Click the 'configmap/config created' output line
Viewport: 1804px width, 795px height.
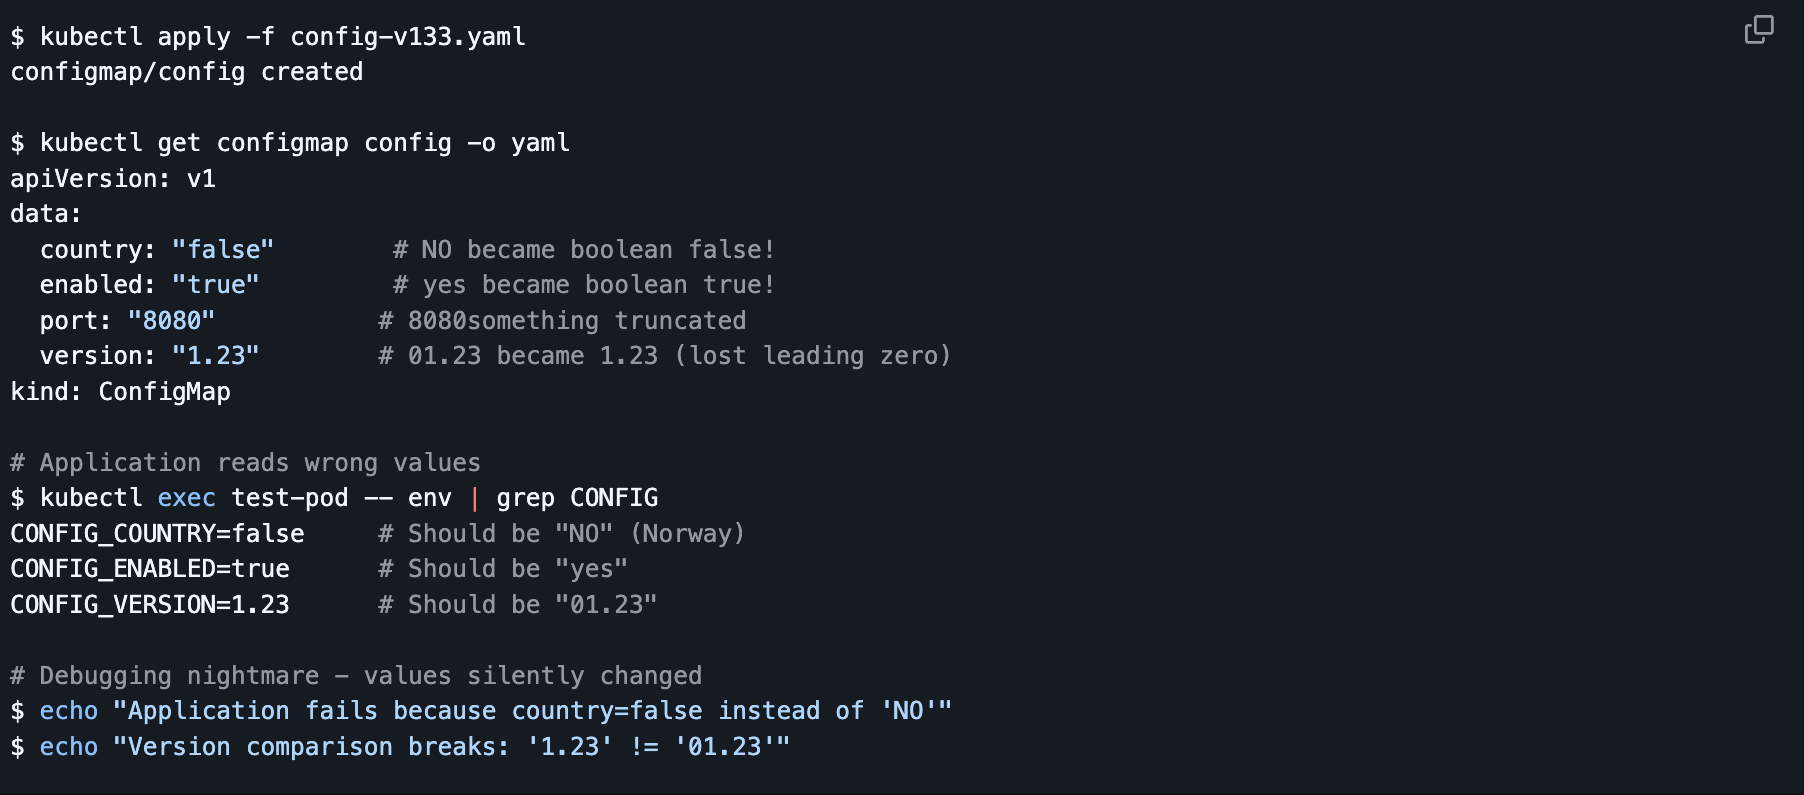(187, 72)
